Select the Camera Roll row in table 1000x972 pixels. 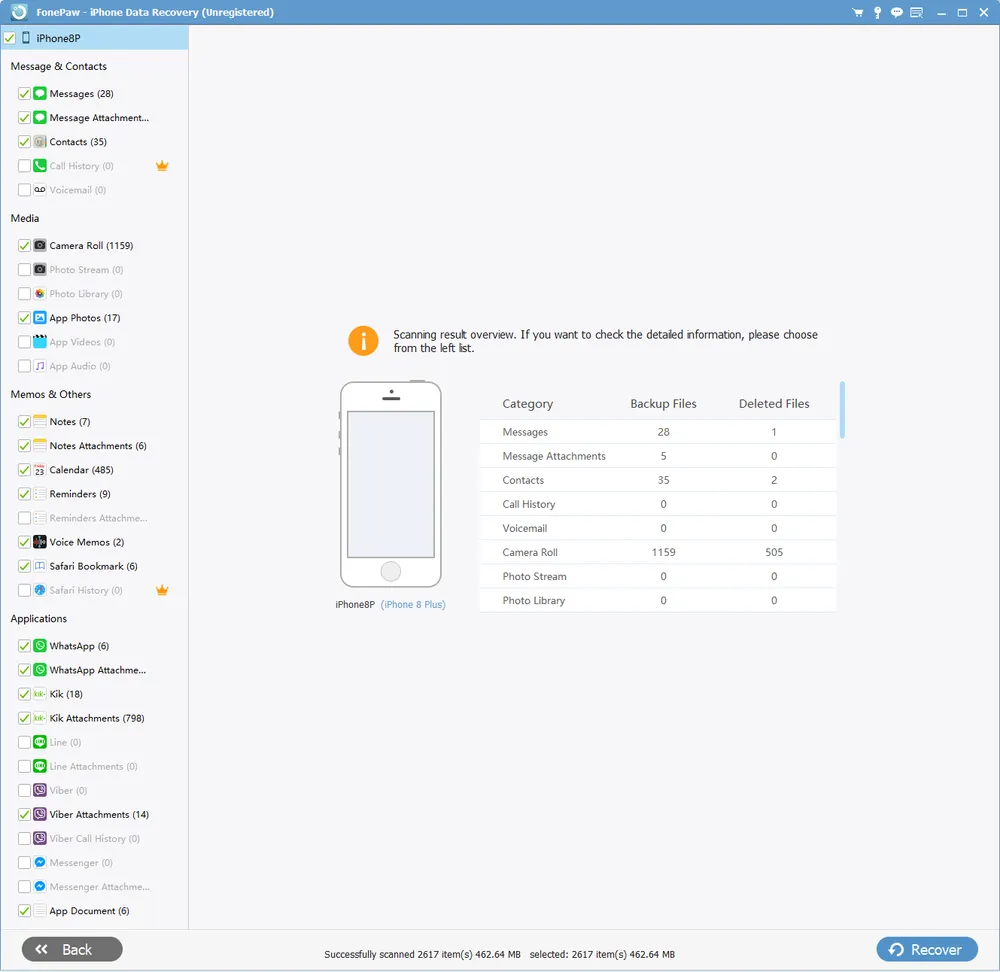click(x=658, y=552)
